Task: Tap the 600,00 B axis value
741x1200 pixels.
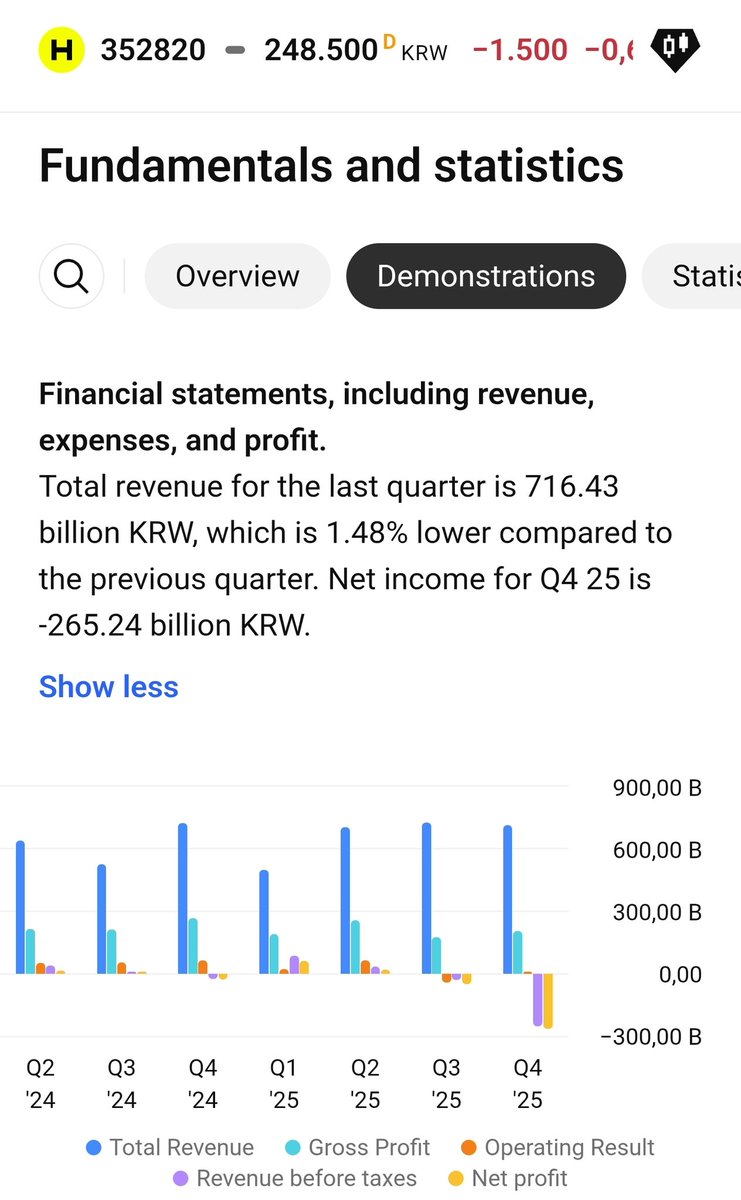Action: tap(657, 850)
